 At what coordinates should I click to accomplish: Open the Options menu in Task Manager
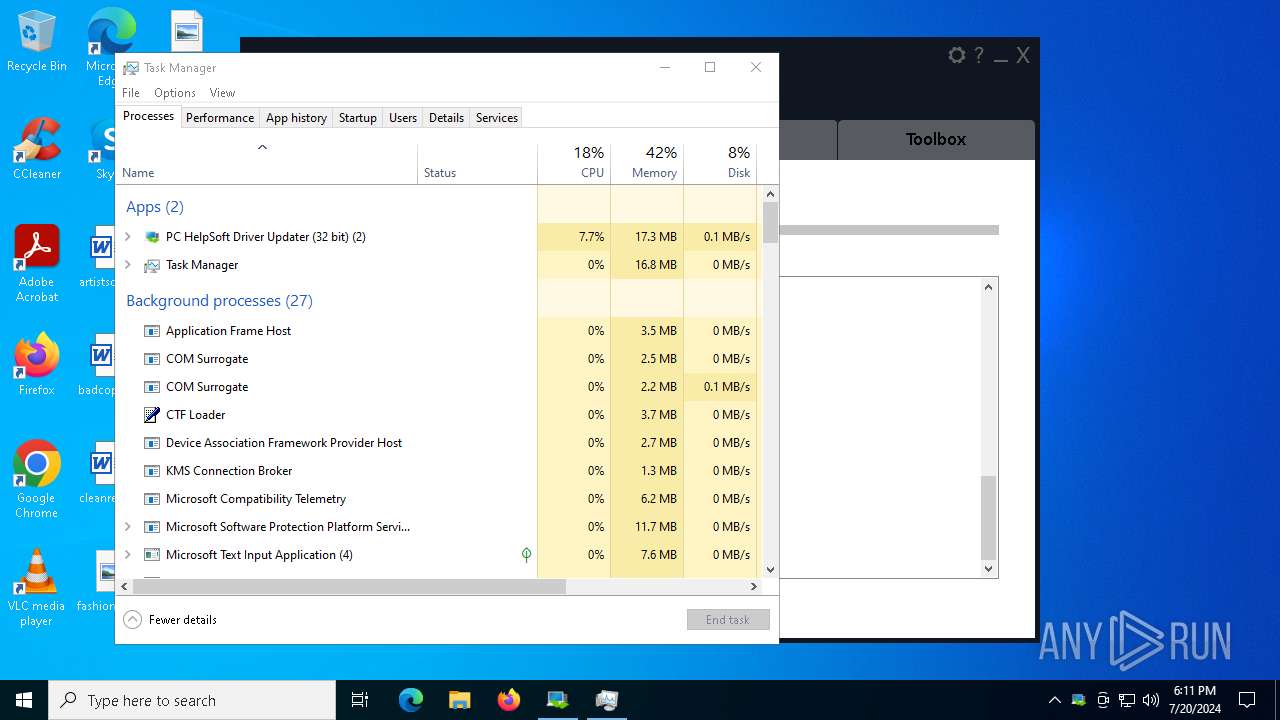point(175,93)
